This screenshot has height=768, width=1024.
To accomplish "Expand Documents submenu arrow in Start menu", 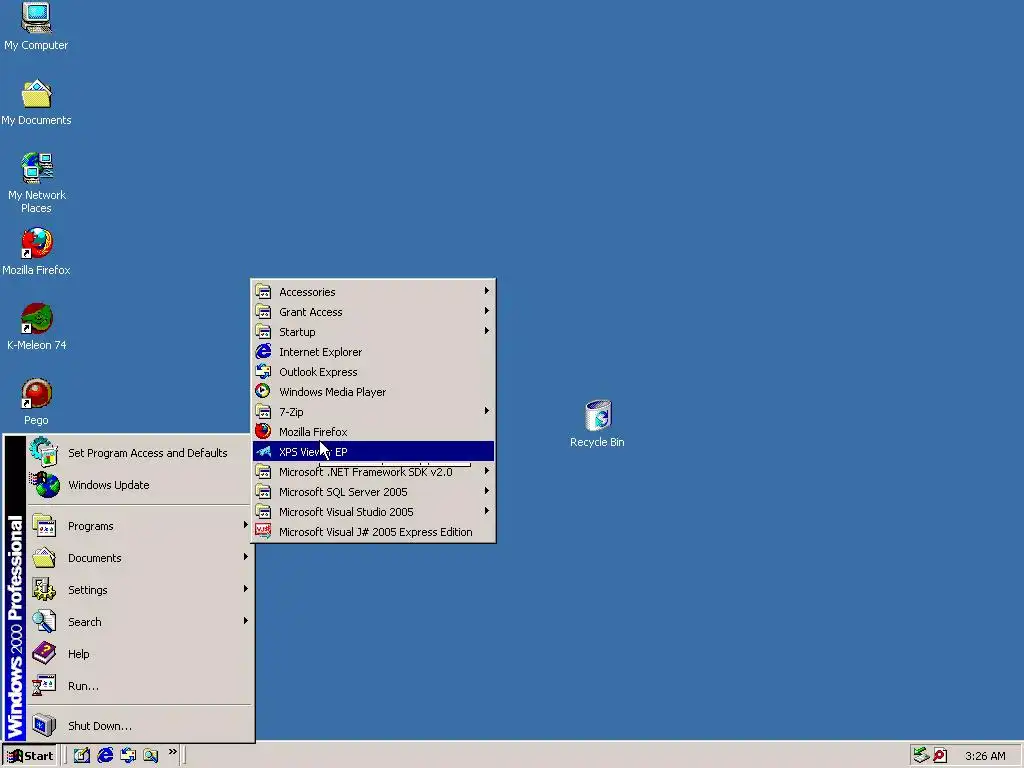I will tap(246, 557).
